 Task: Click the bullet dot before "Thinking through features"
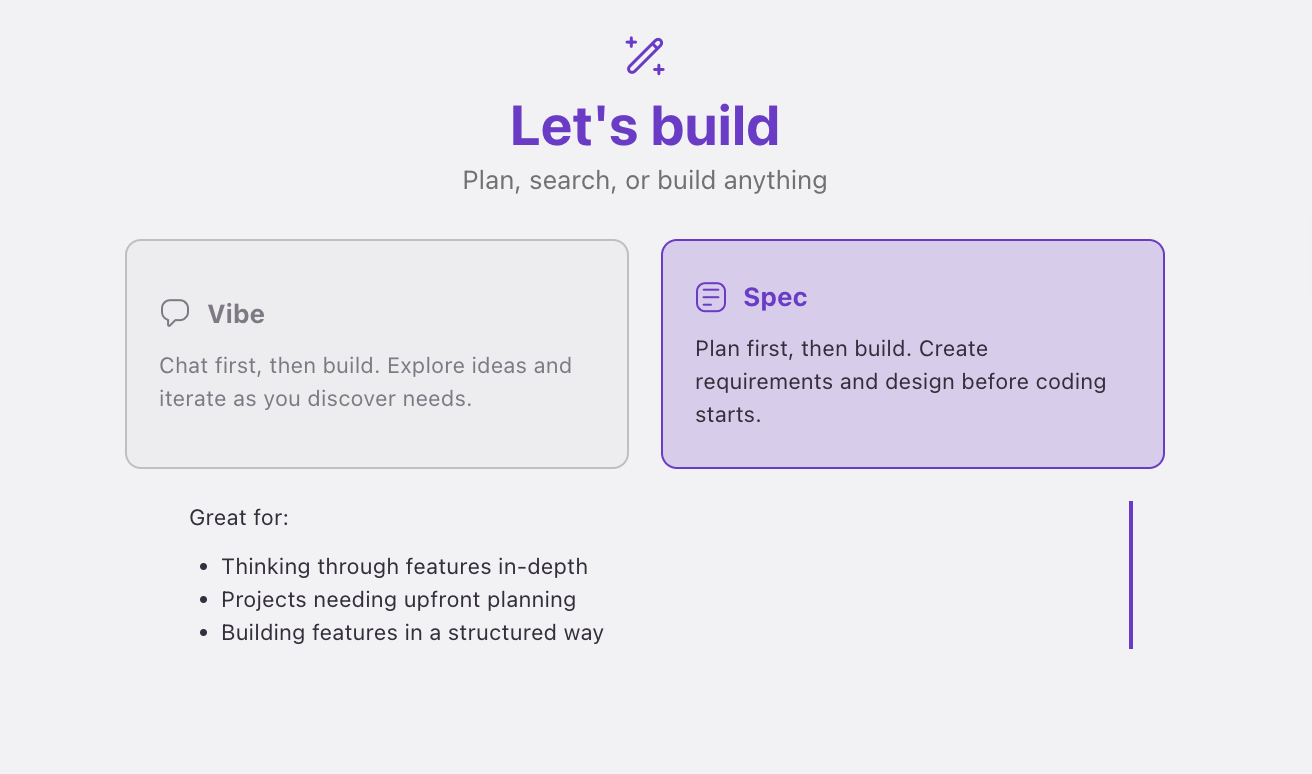204,567
